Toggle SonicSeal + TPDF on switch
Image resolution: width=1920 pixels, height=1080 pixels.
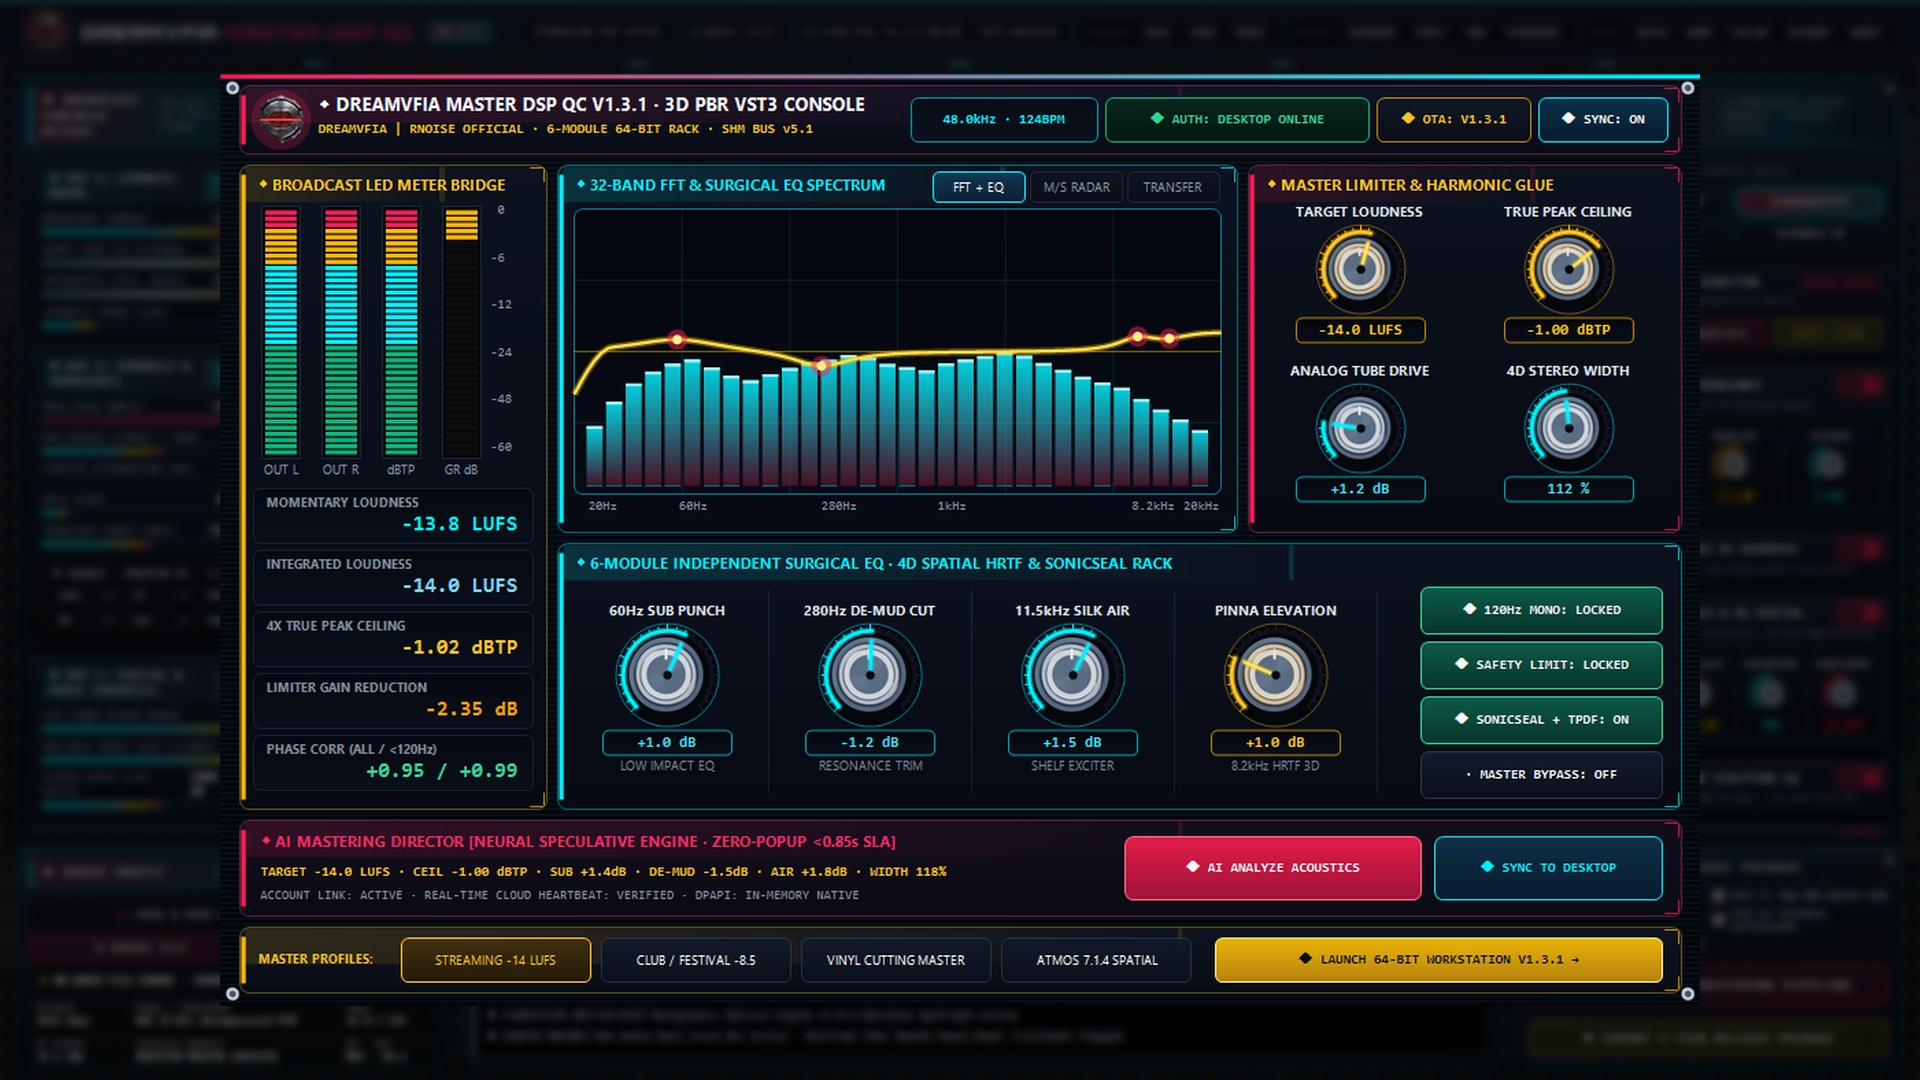(1541, 720)
